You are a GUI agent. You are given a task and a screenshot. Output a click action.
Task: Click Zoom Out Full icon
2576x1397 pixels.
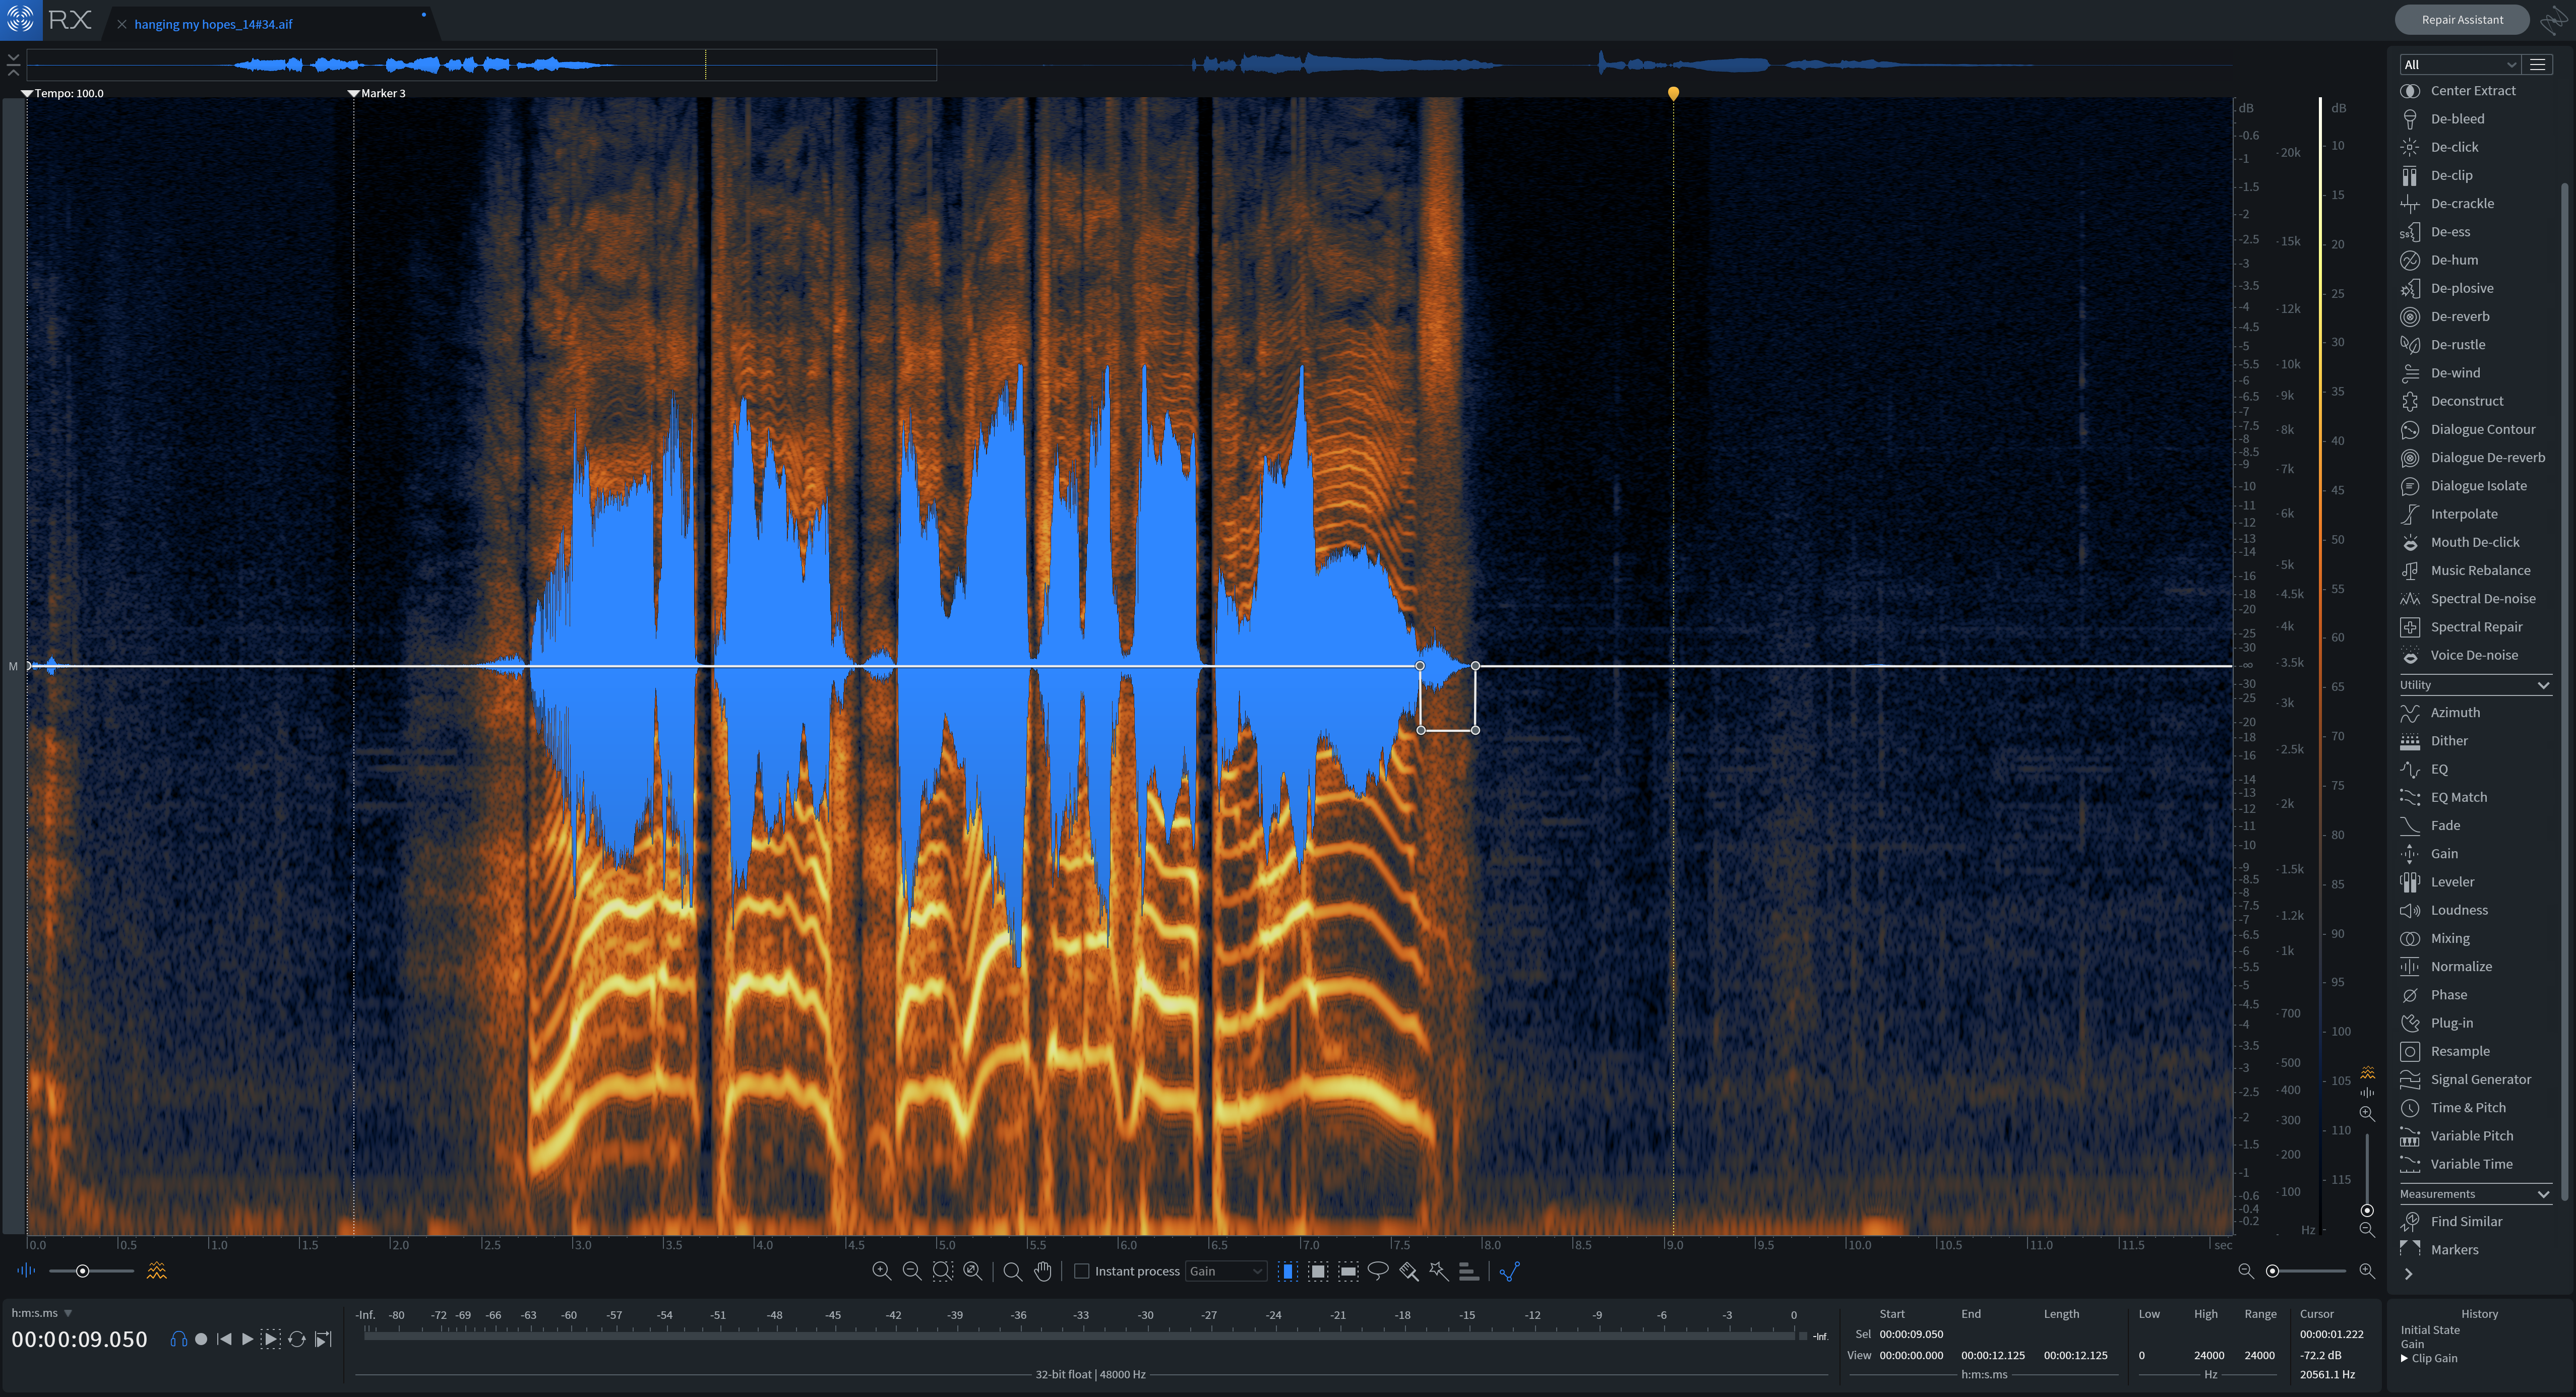pyautogui.click(x=972, y=1271)
